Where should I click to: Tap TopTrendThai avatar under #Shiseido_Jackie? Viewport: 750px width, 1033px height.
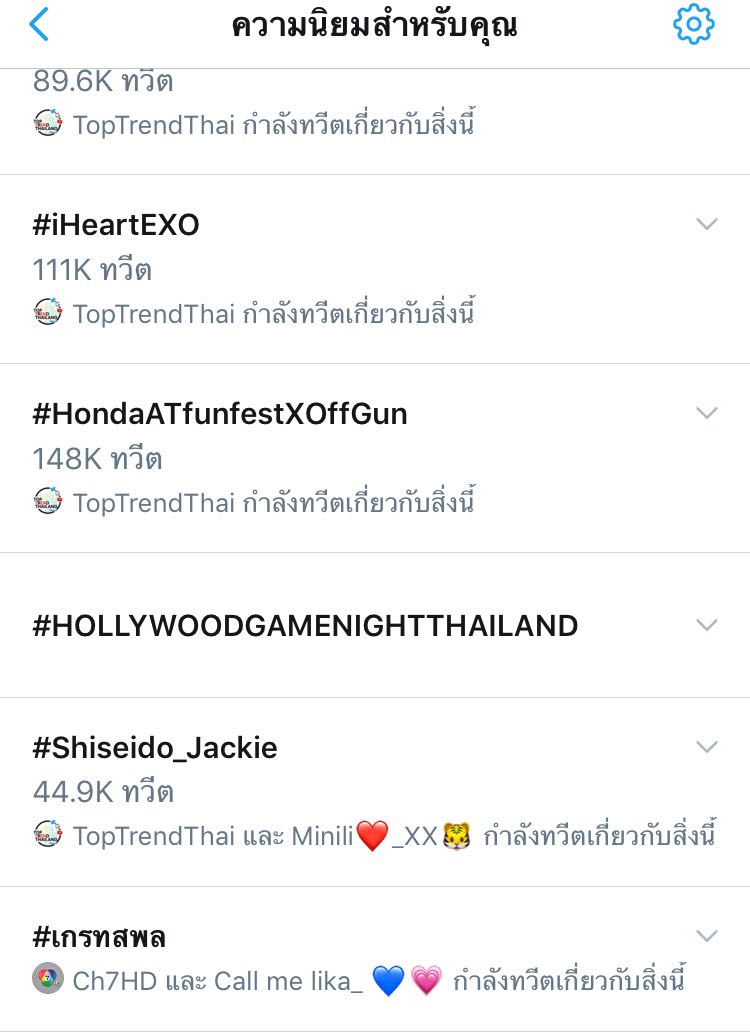click(48, 835)
